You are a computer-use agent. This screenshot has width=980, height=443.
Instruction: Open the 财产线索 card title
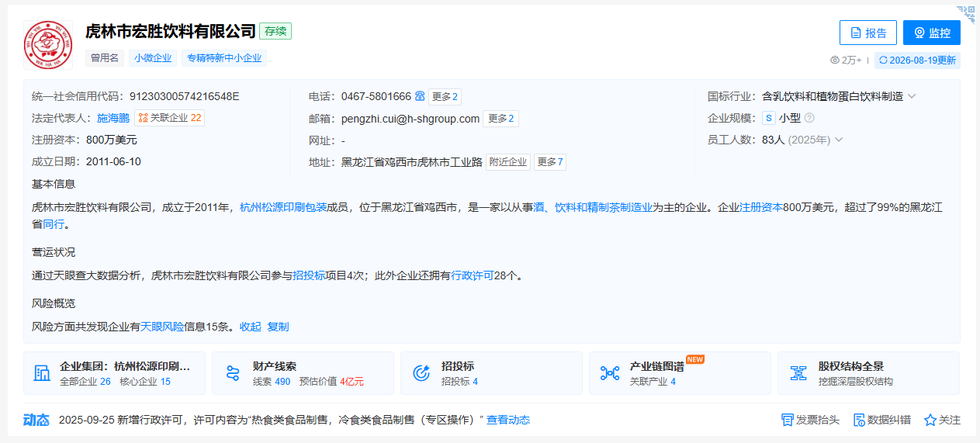(274, 367)
